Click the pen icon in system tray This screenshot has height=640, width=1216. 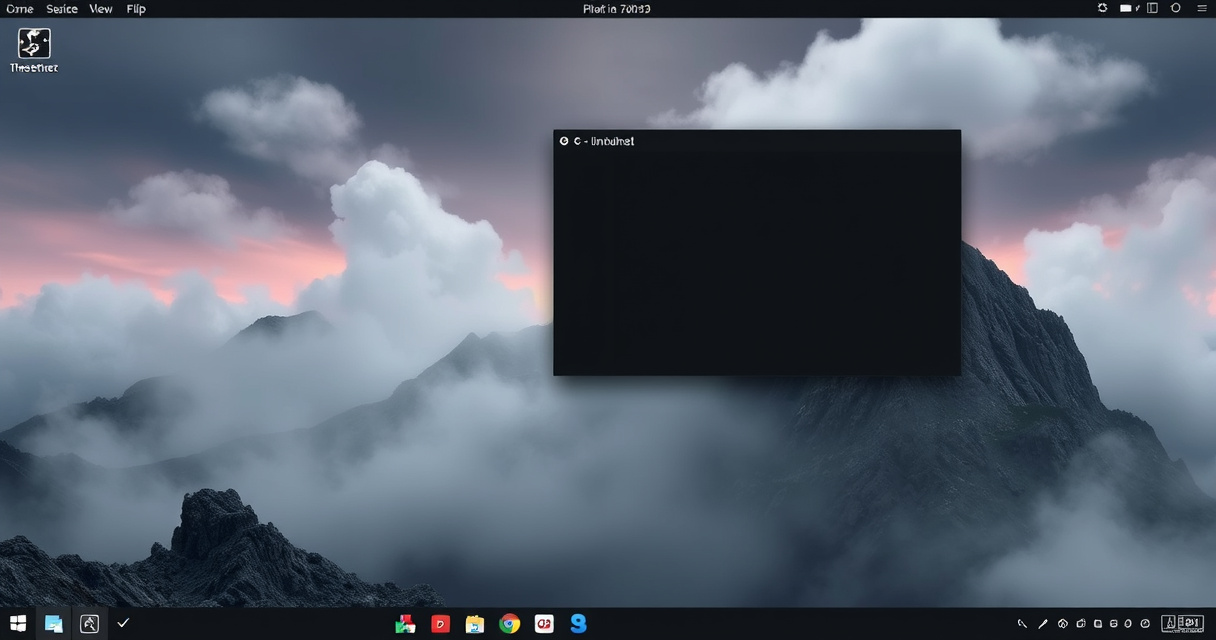pos(1043,624)
